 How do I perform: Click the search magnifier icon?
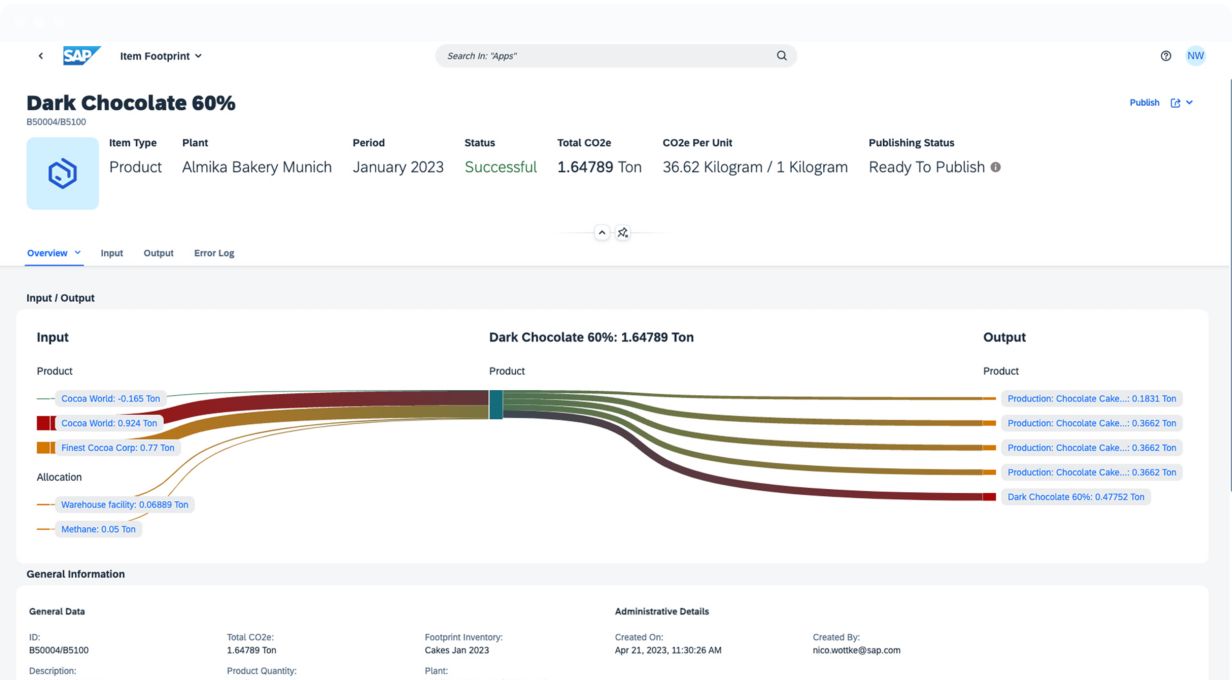(782, 56)
